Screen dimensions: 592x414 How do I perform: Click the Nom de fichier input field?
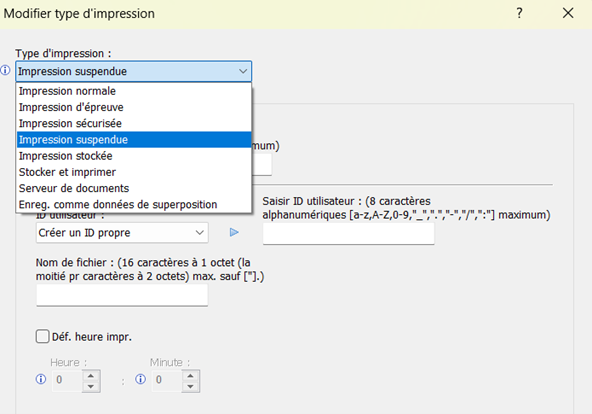click(x=122, y=295)
